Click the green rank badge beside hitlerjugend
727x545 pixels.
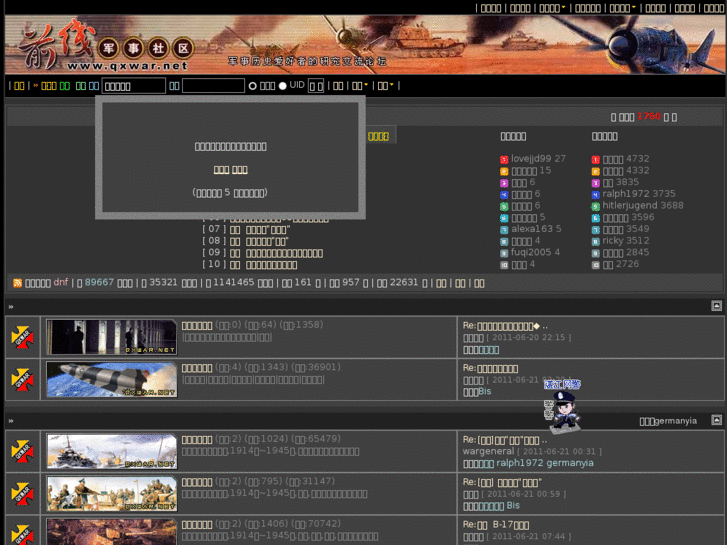[x=596, y=206]
